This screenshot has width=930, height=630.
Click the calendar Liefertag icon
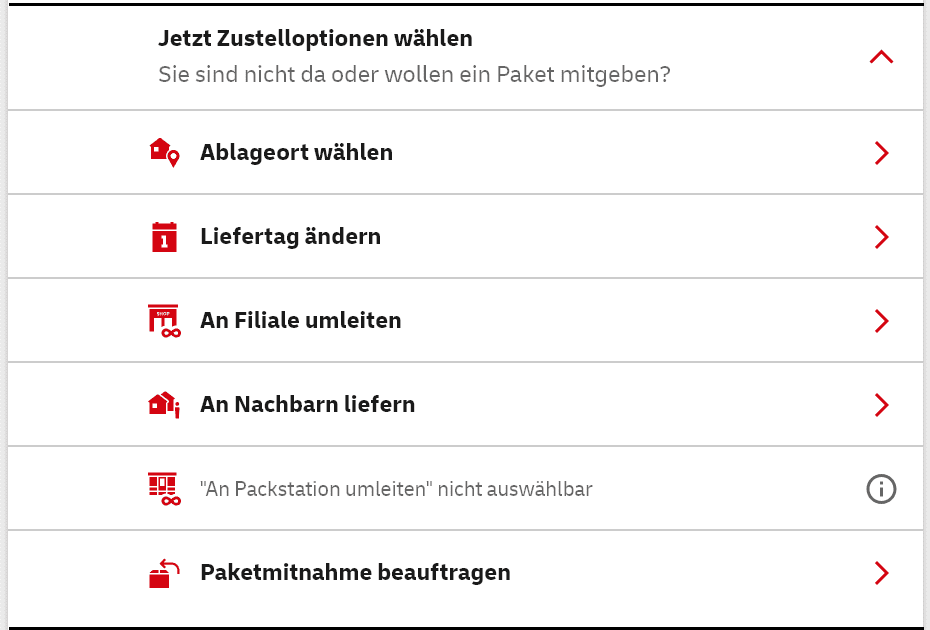(x=163, y=237)
